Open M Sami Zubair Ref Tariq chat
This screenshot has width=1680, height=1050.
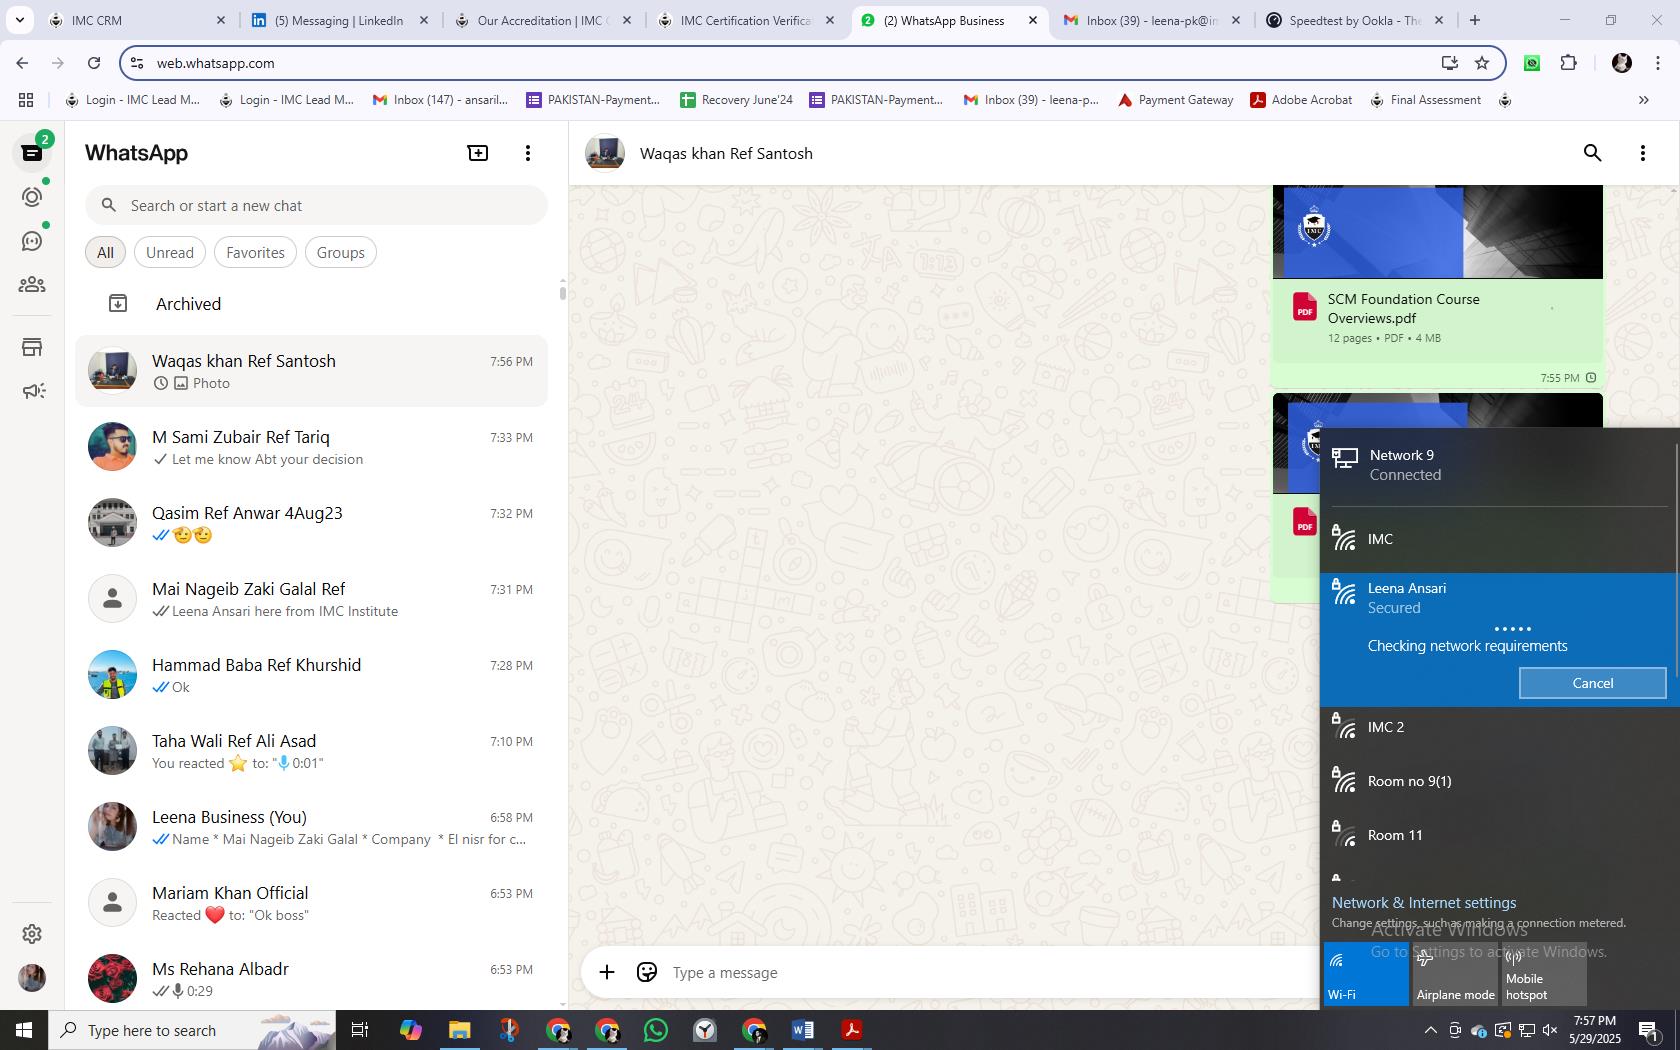click(x=312, y=447)
